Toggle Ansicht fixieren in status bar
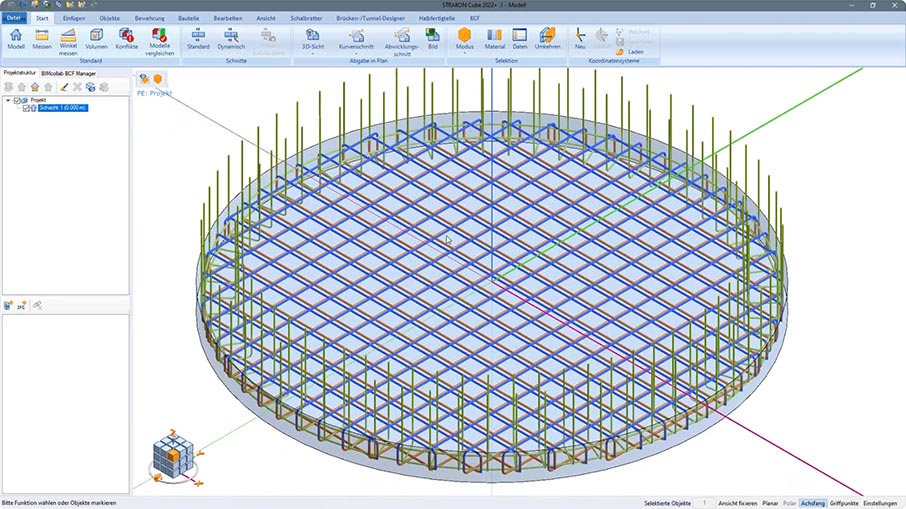Screen dimensions: 906x509 tap(737, 503)
